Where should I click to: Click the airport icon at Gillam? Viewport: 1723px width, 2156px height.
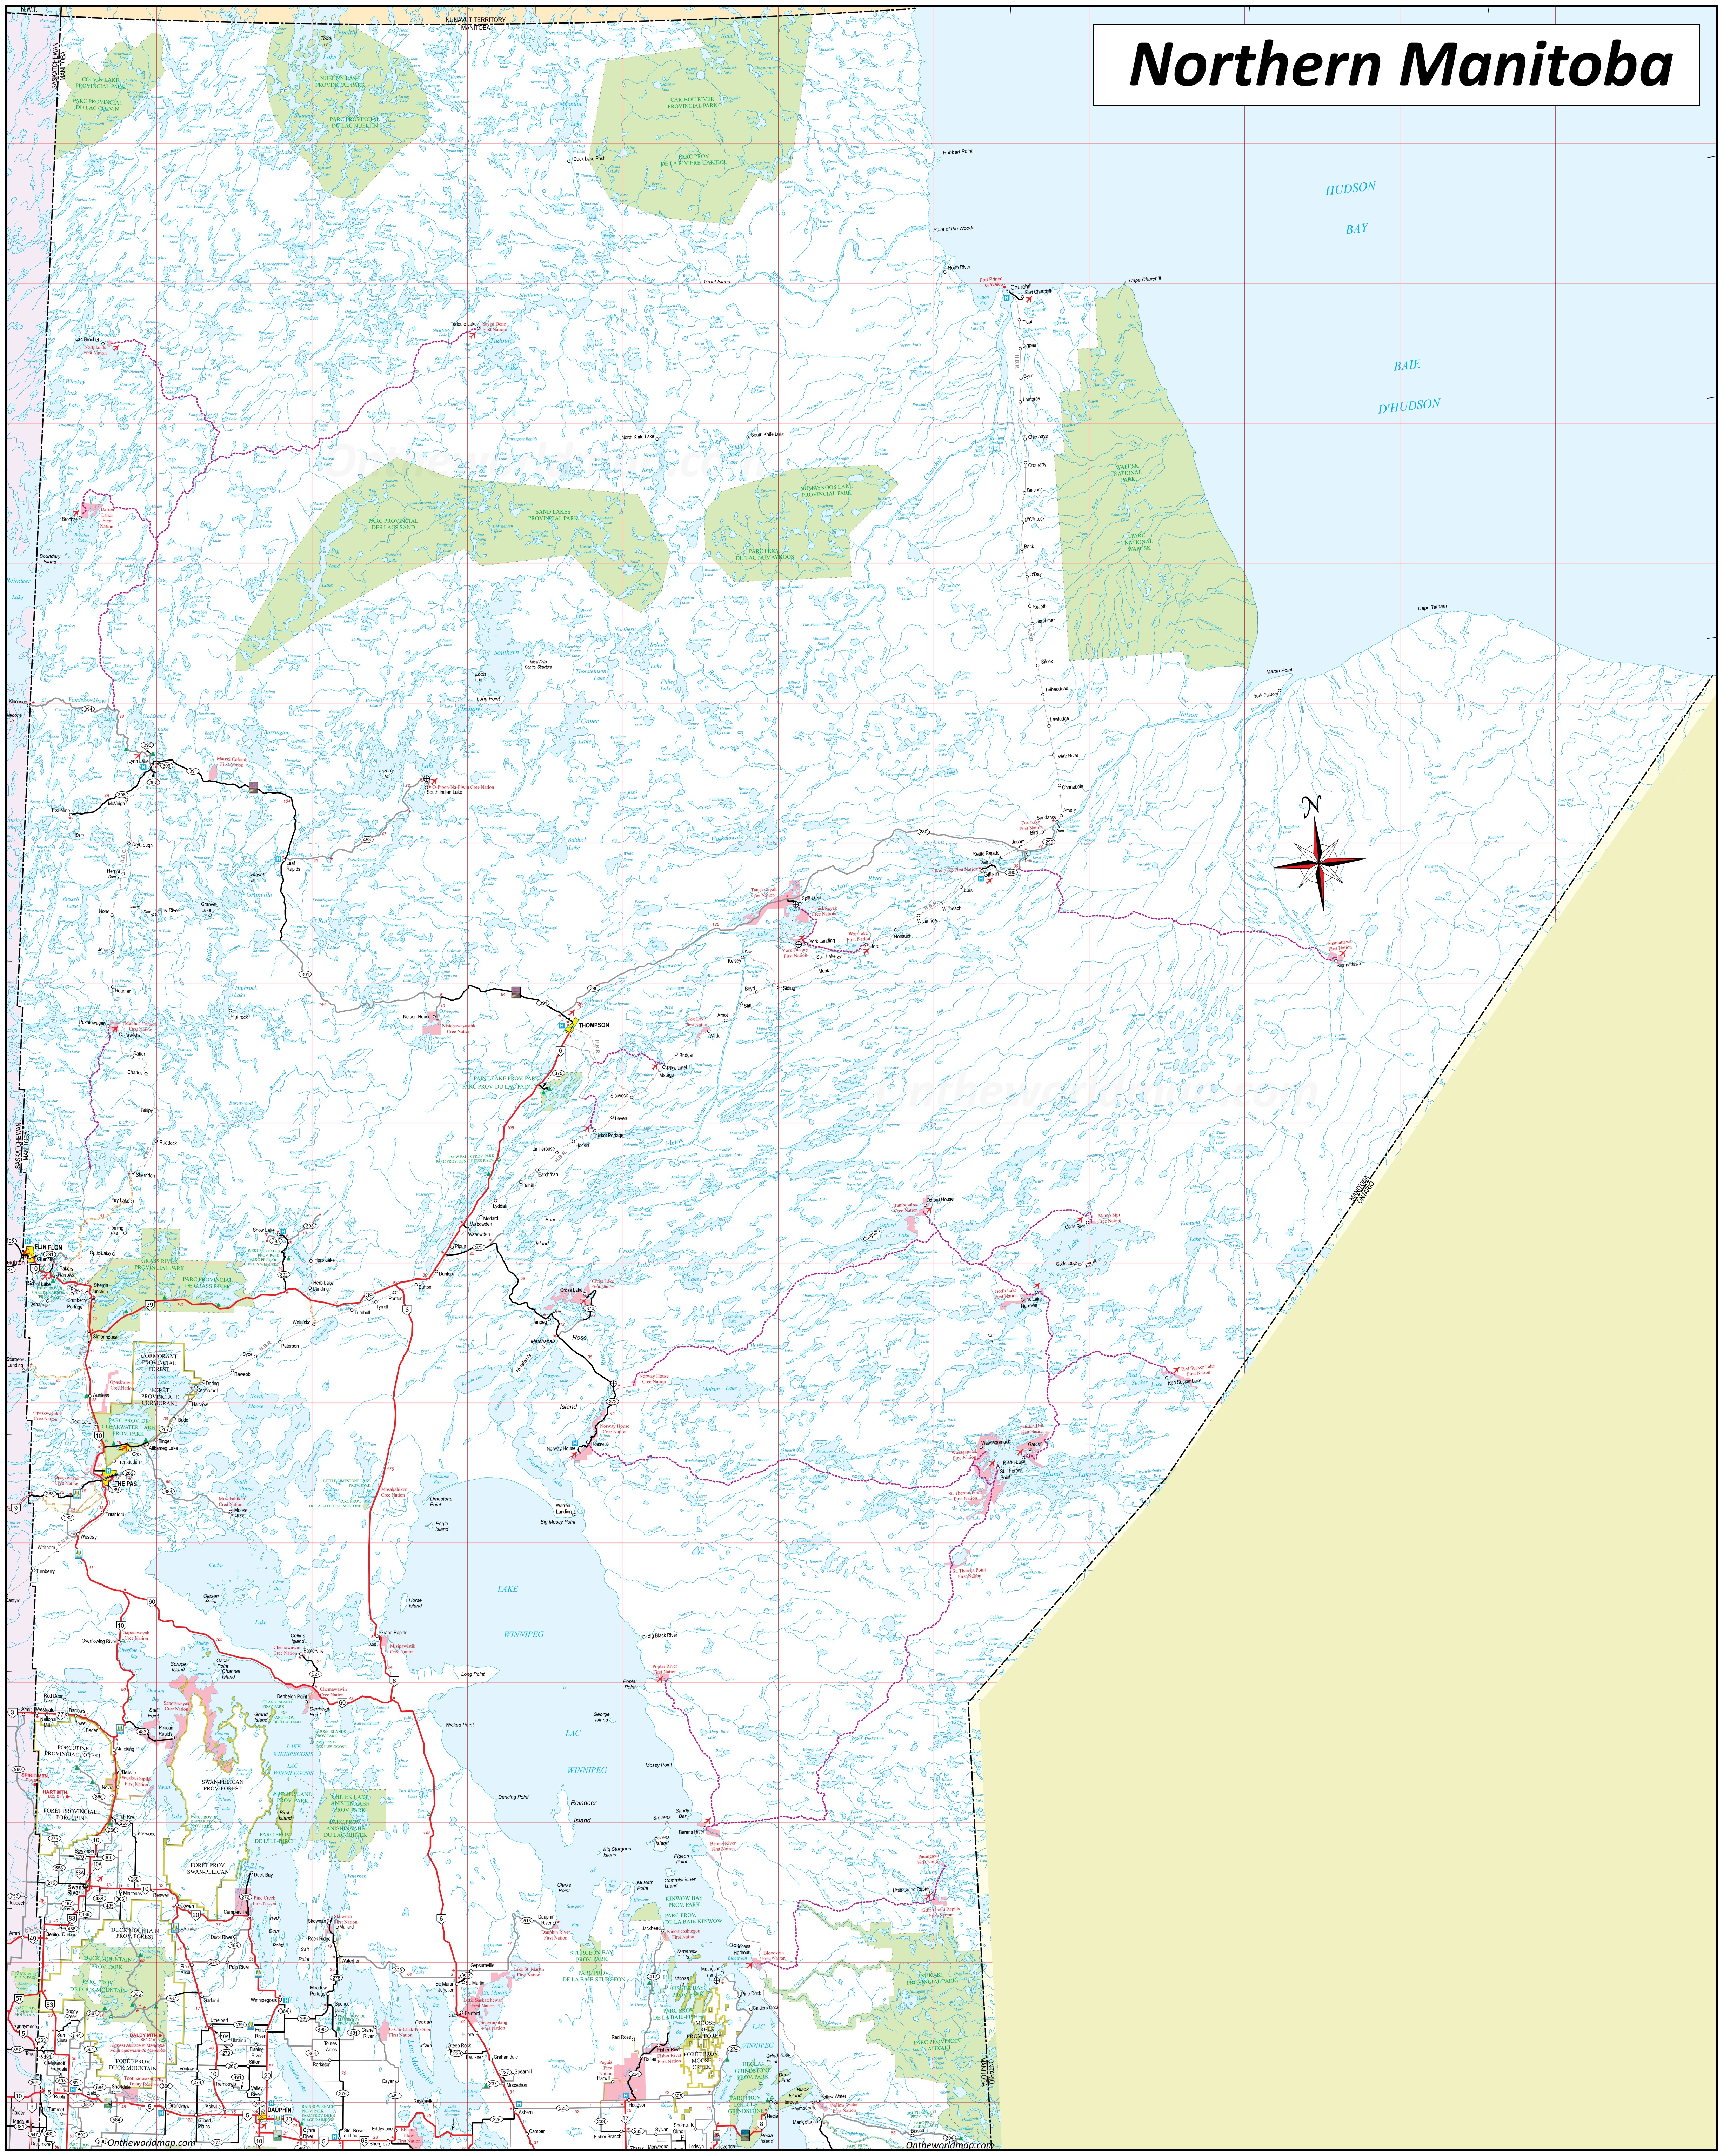[x=990, y=881]
